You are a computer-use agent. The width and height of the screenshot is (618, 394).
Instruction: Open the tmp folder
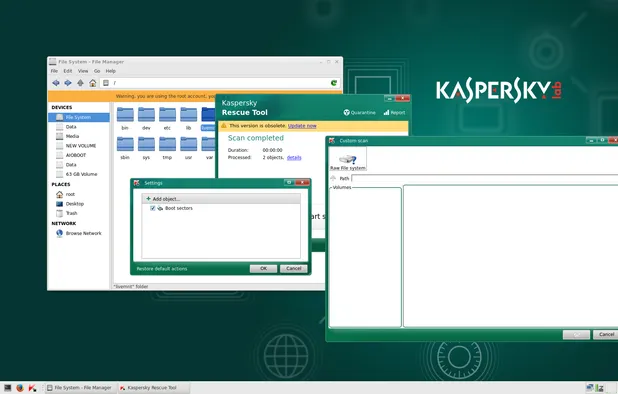[x=167, y=148]
